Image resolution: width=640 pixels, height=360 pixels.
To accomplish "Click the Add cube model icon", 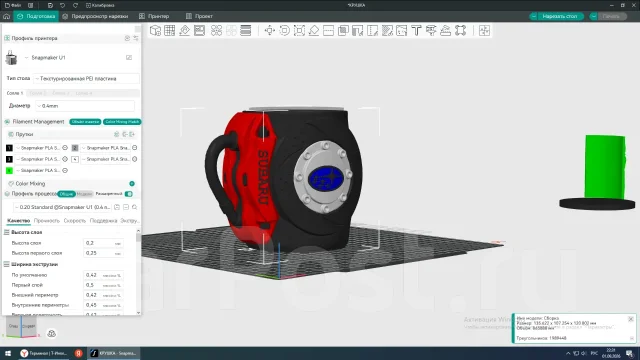I will click(x=155, y=31).
